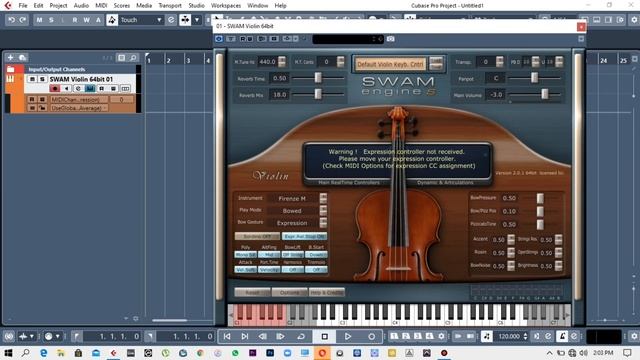This screenshot has height=360, width=640.
Task: Toggle the Harmonics Off button
Action: 293,269
